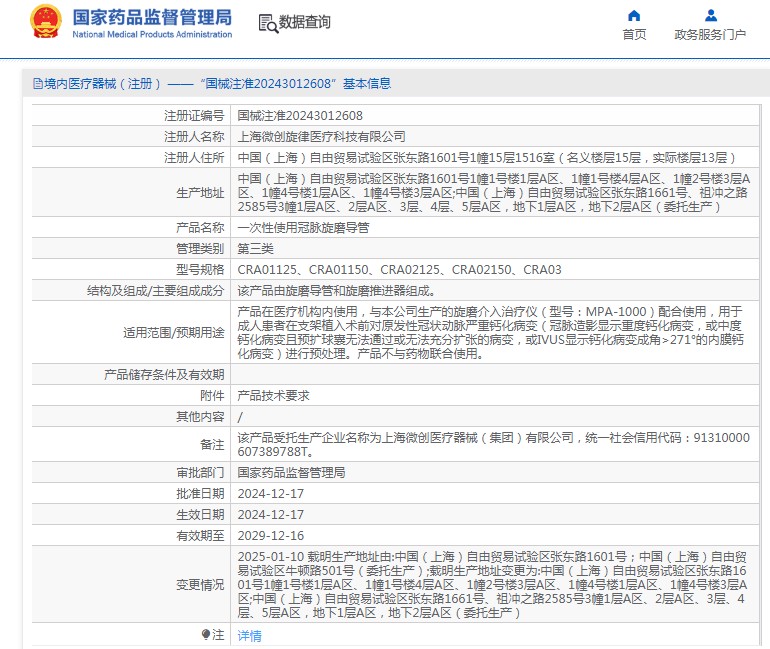770x649 pixels.
Task: Open the 详情 details link
Action: (249, 636)
